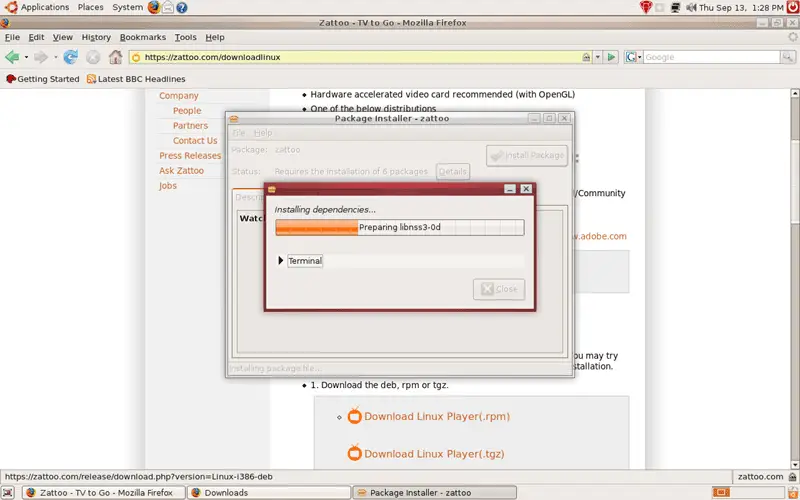
Task: Open the Ask Zattoo sidebar link
Action: [181, 170]
